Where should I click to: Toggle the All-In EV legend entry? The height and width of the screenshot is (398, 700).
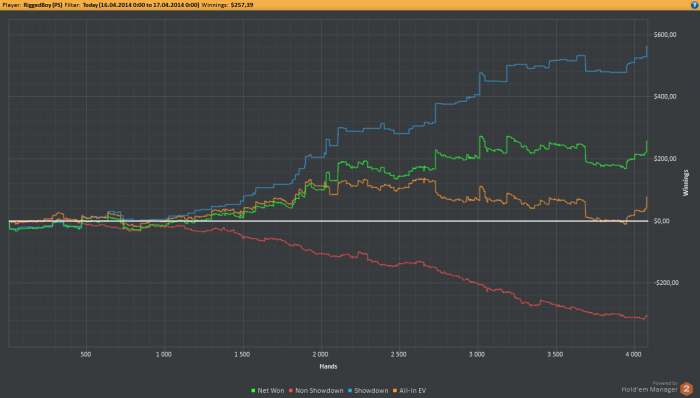pyautogui.click(x=410, y=390)
